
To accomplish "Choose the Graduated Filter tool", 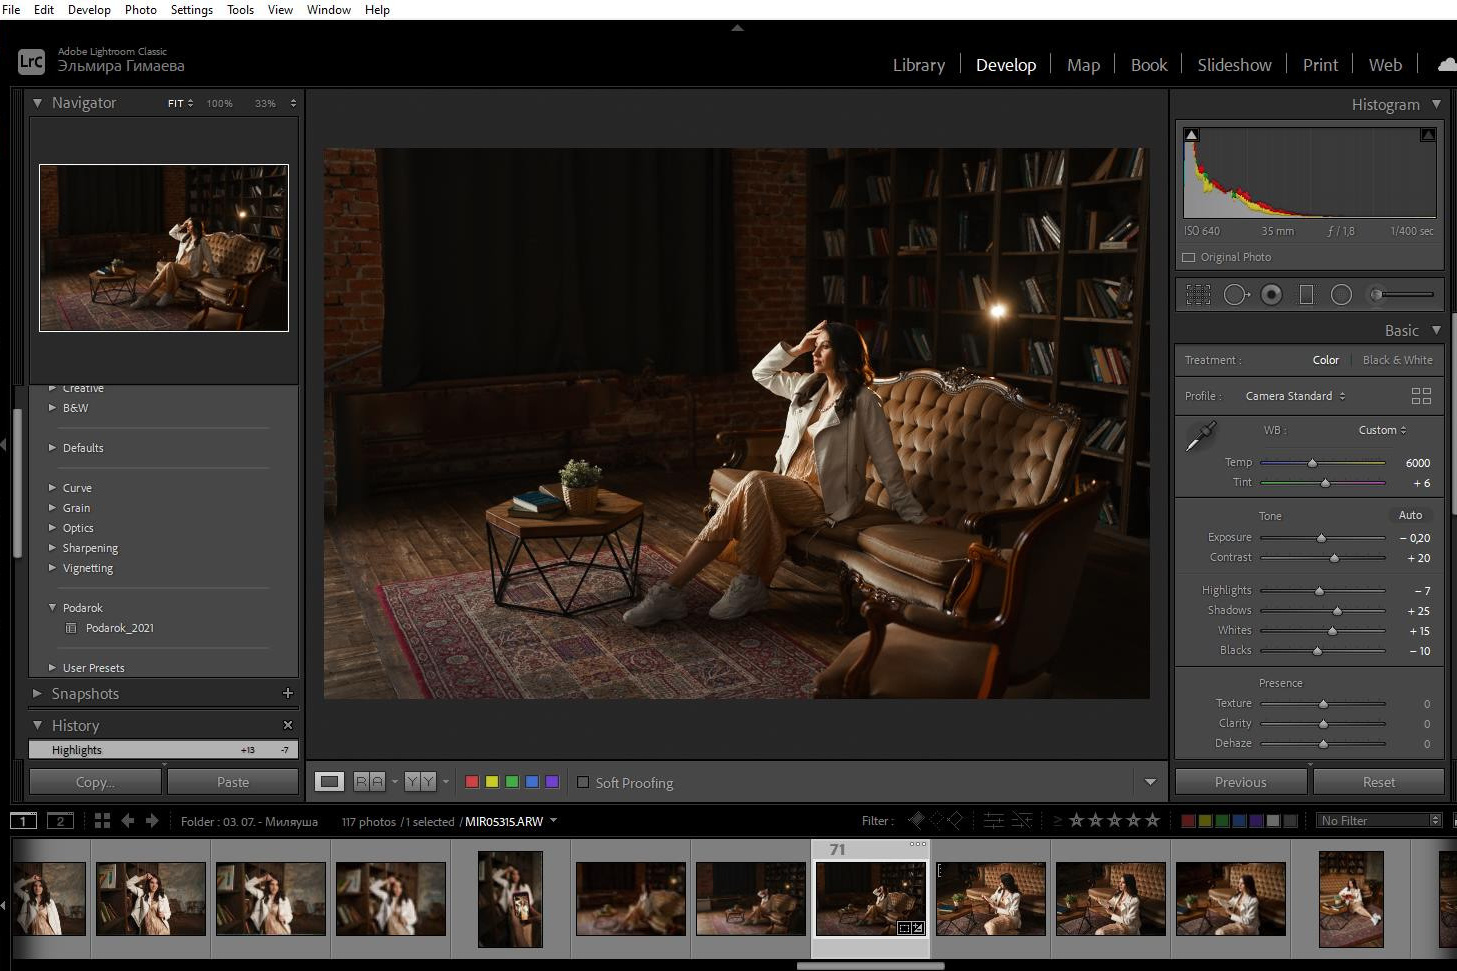I will point(1306,294).
